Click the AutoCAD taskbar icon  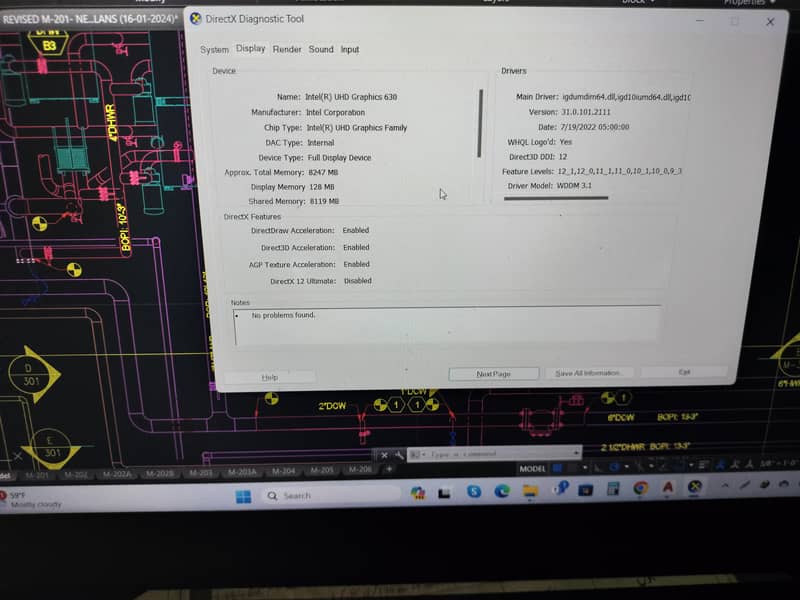coord(668,487)
